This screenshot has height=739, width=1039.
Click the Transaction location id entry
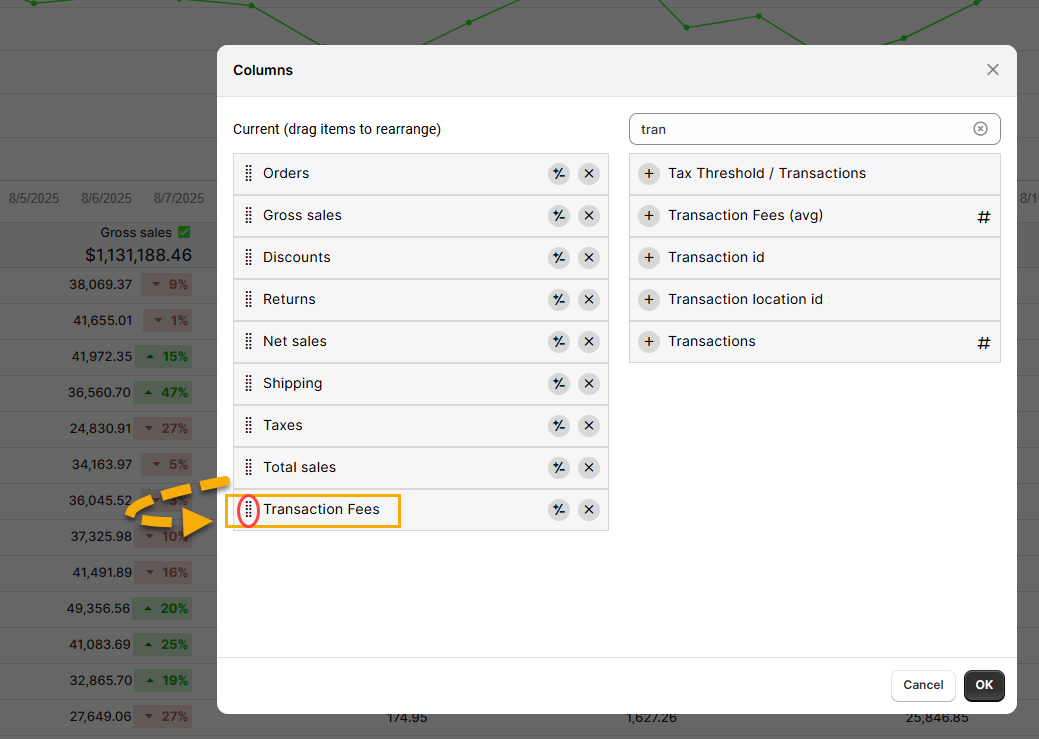click(x=745, y=300)
